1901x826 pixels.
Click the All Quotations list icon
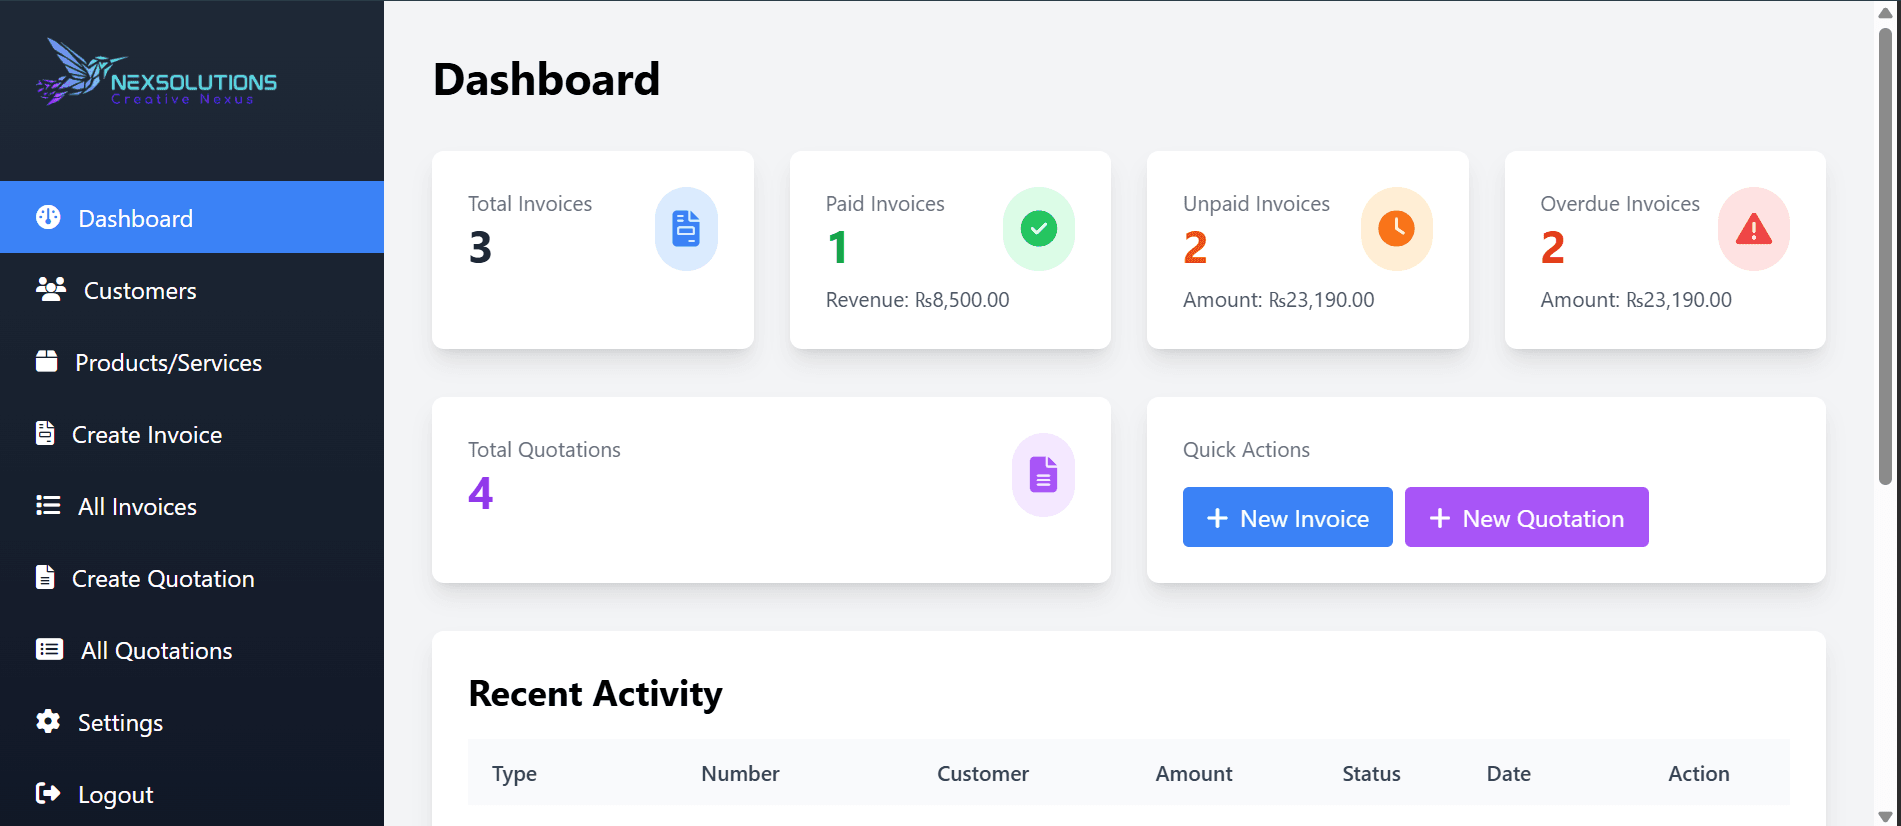point(49,649)
